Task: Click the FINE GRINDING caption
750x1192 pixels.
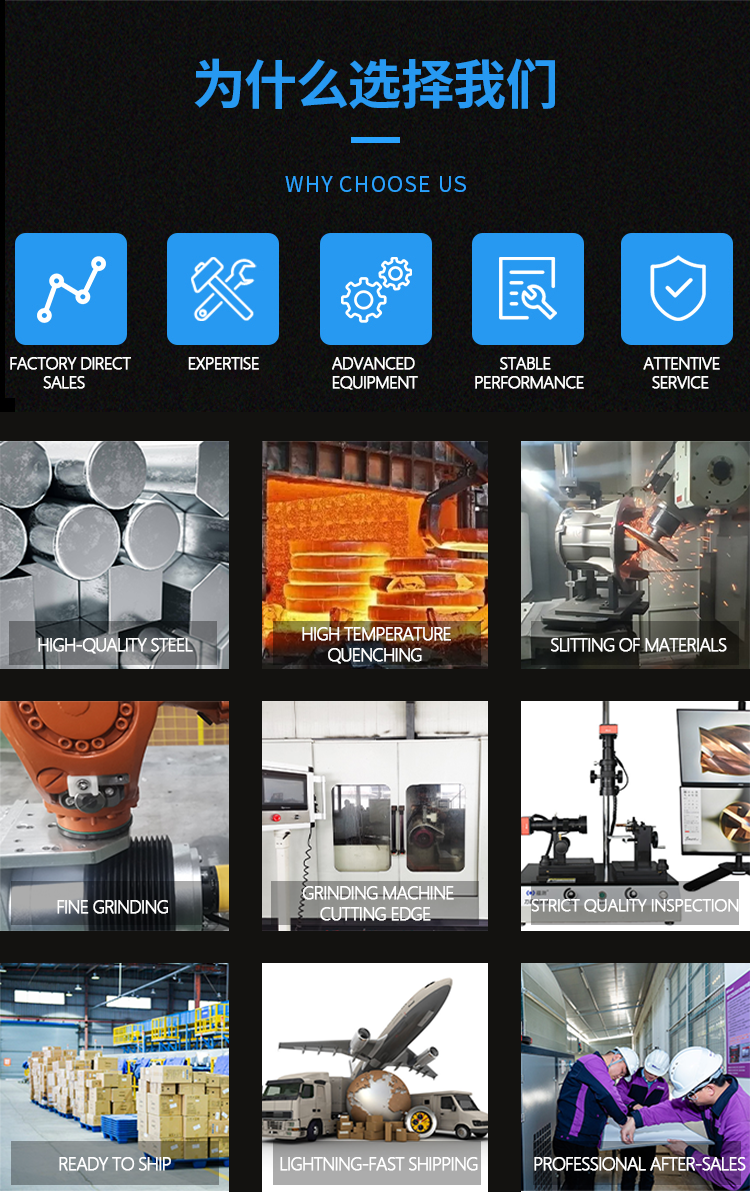Action: click(x=112, y=906)
